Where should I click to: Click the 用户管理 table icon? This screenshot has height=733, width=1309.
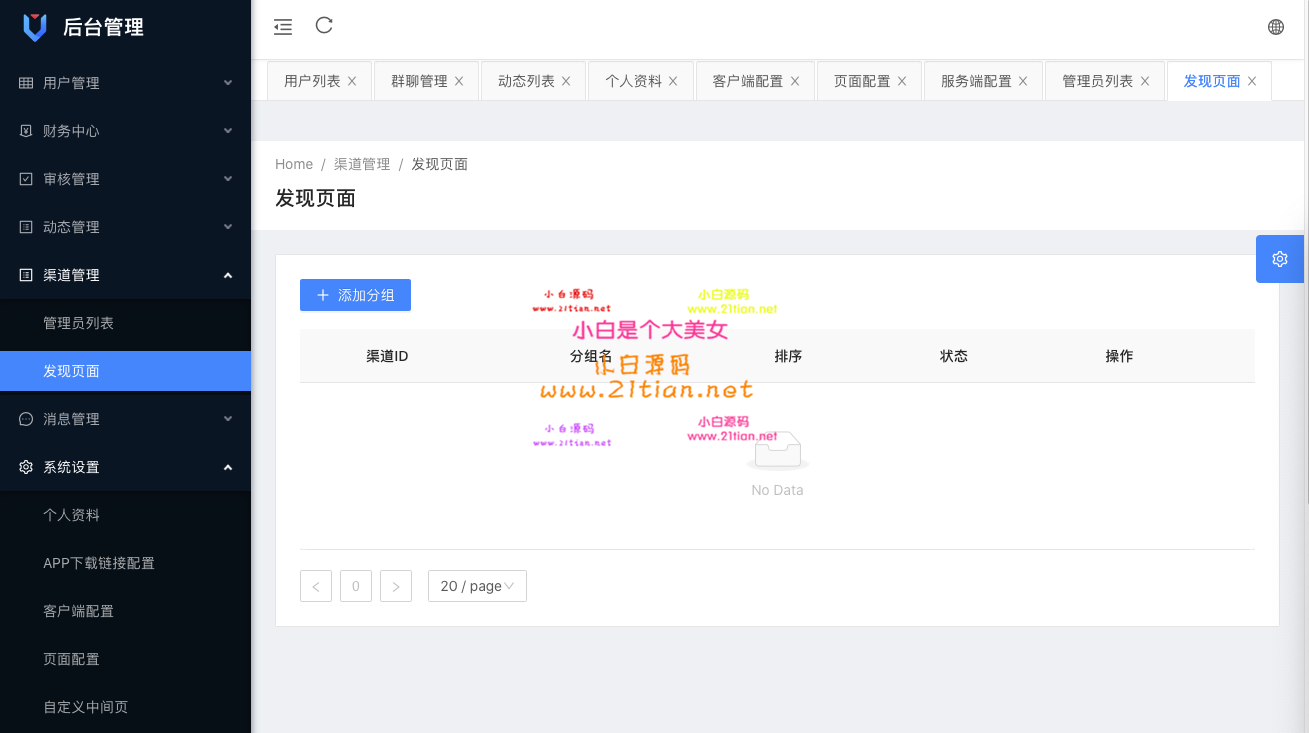click(26, 83)
